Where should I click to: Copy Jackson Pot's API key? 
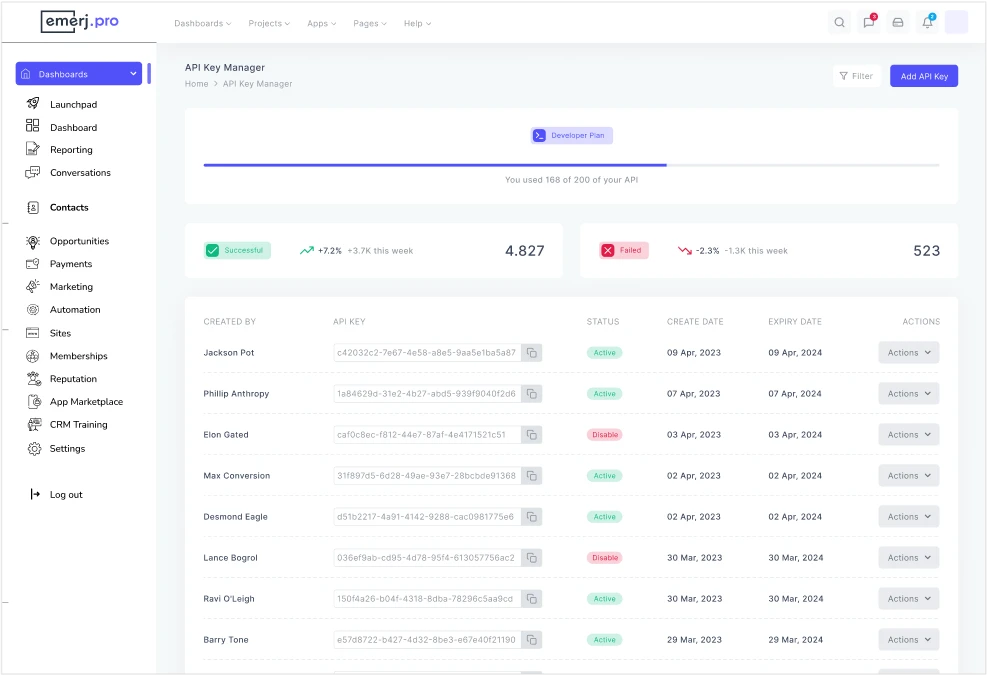click(x=532, y=353)
